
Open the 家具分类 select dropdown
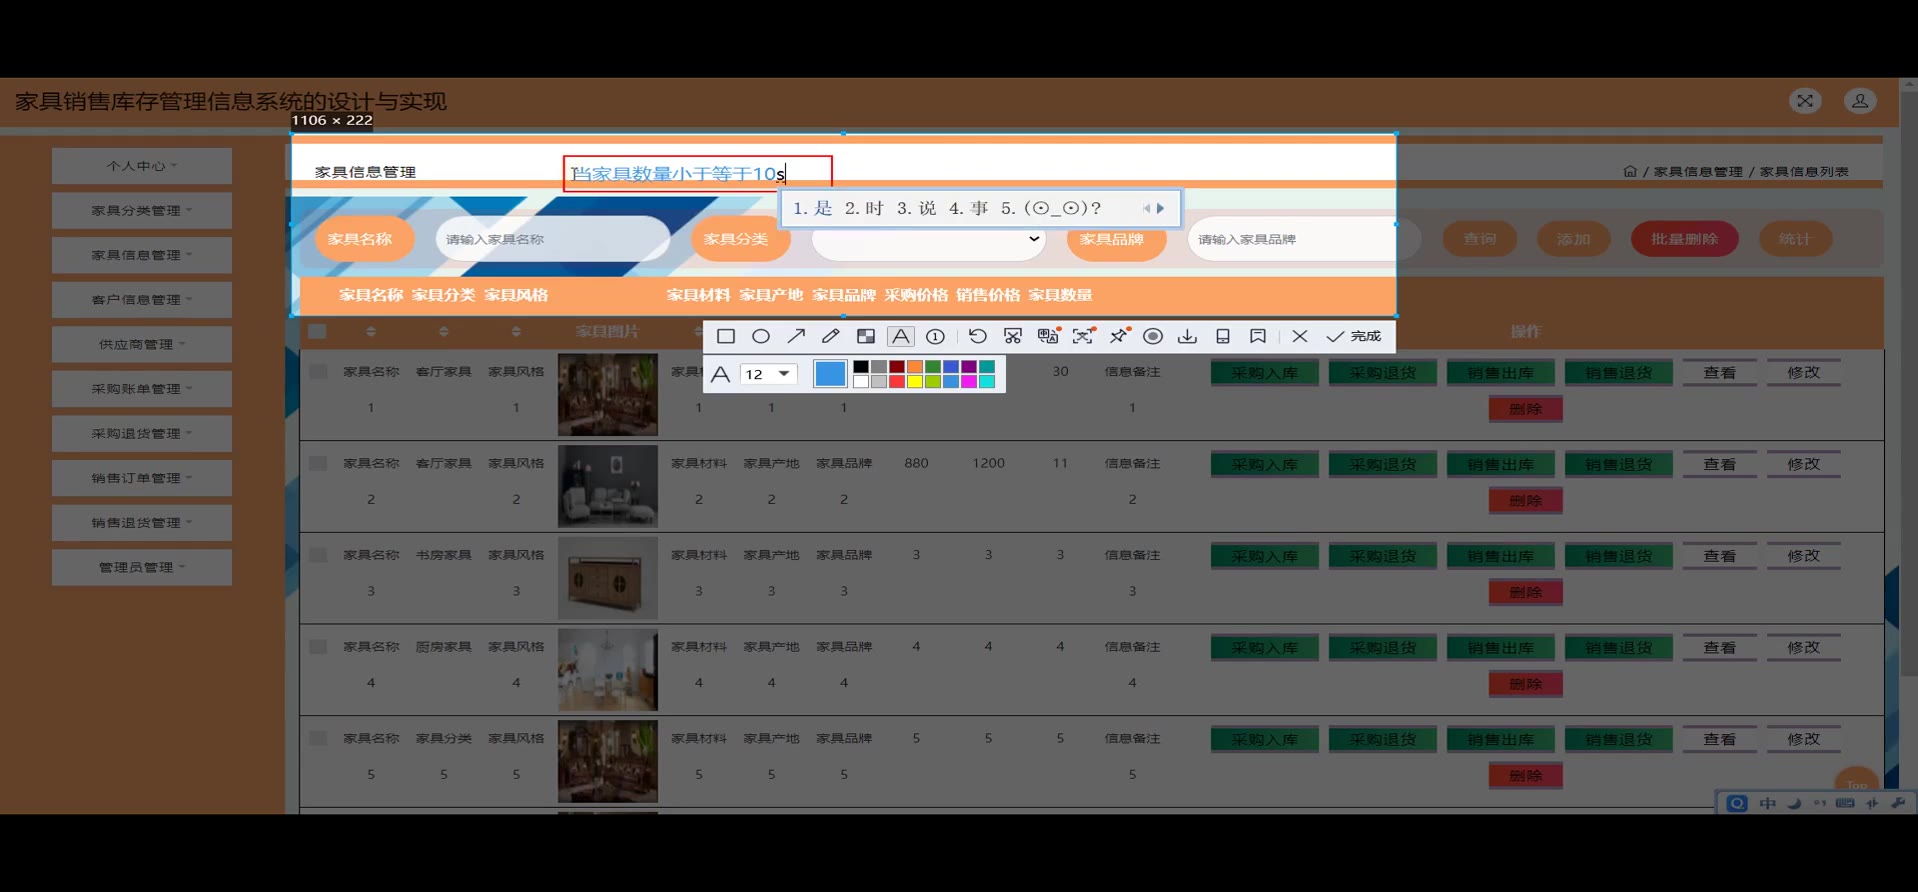point(928,239)
